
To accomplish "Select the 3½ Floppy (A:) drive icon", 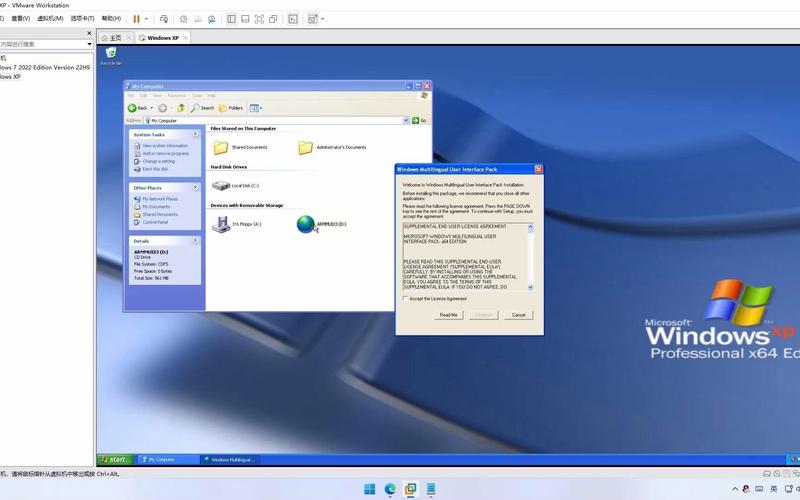I will (221, 224).
